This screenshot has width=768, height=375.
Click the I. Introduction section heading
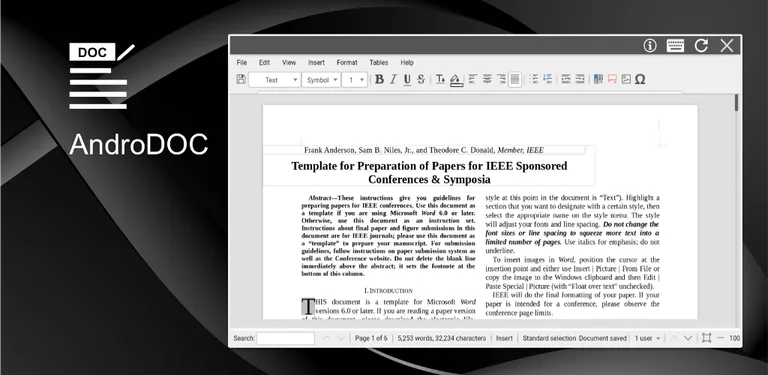[x=388, y=290]
